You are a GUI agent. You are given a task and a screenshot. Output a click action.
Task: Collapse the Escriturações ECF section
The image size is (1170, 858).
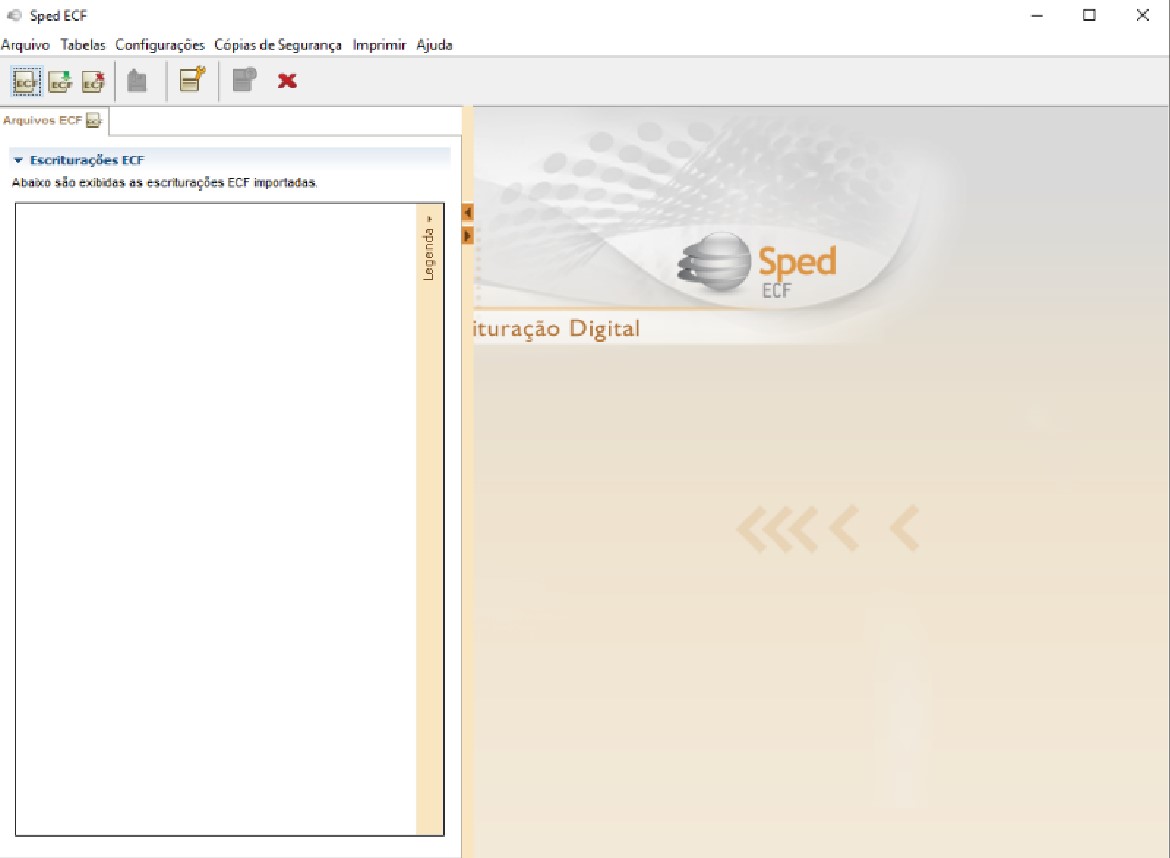point(18,160)
